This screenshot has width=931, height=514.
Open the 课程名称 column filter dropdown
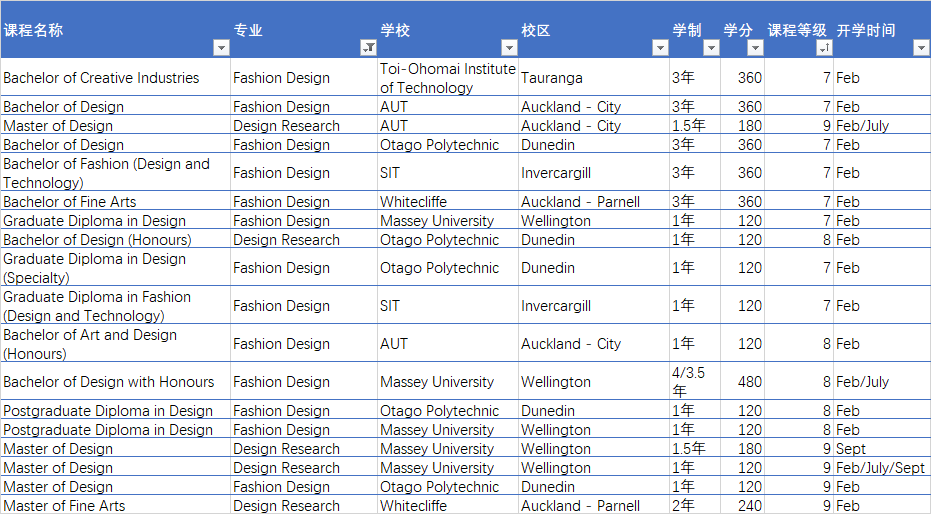(221, 47)
